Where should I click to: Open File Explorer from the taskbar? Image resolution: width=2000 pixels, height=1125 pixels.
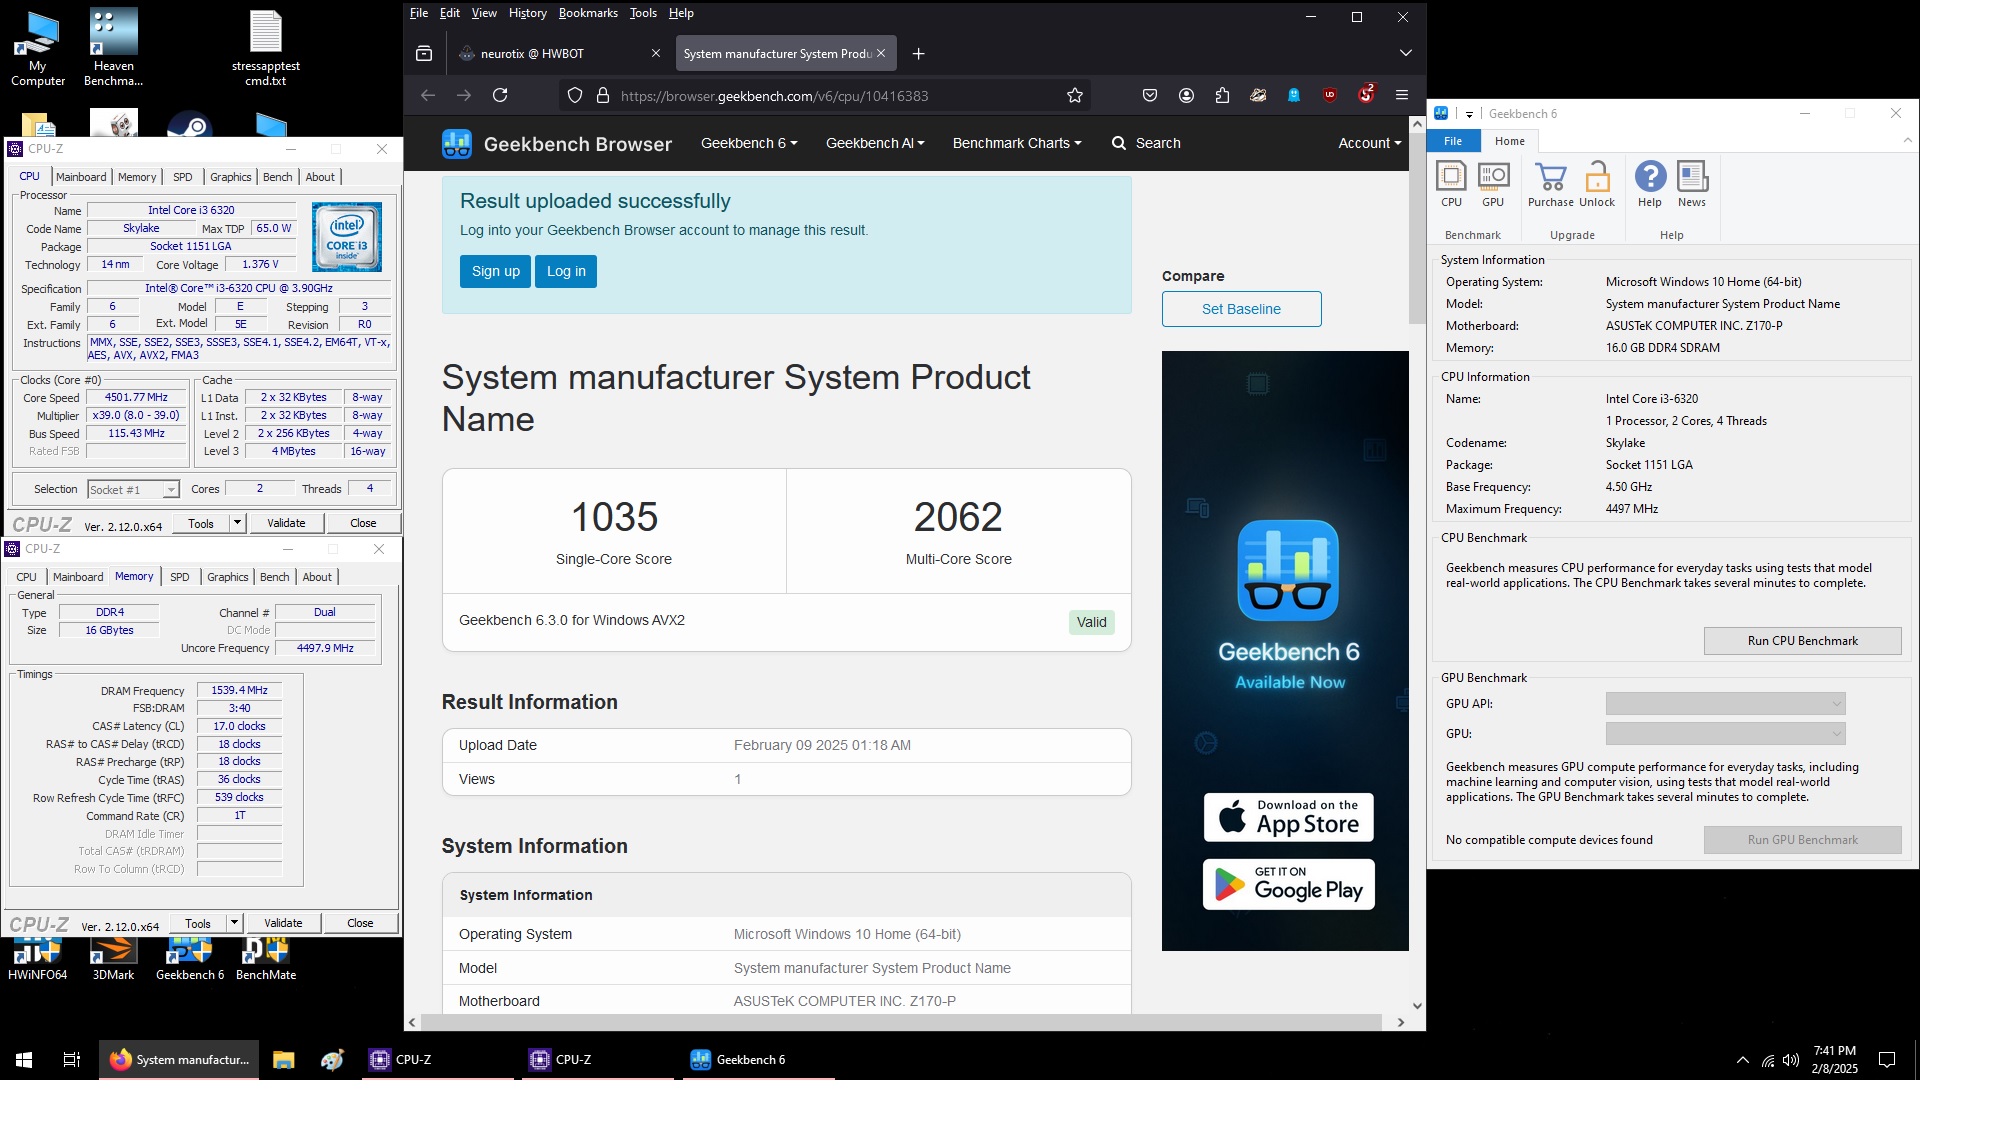click(284, 1059)
